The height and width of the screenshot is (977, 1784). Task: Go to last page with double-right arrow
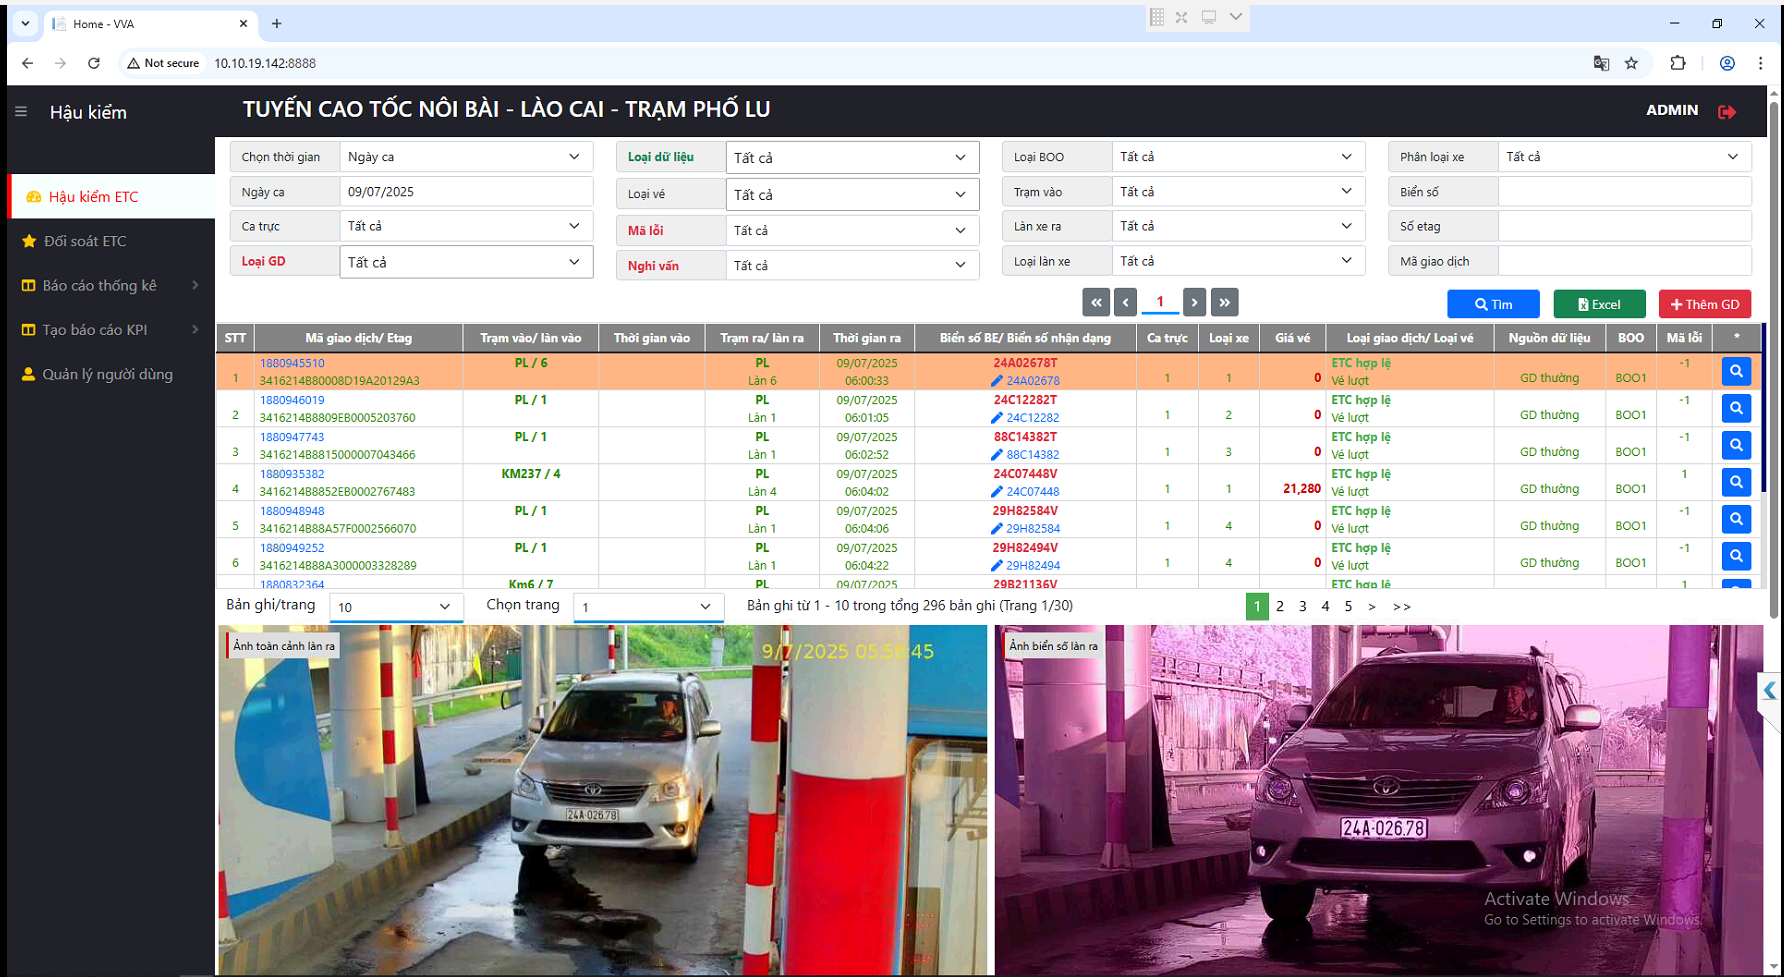pyautogui.click(x=1224, y=302)
